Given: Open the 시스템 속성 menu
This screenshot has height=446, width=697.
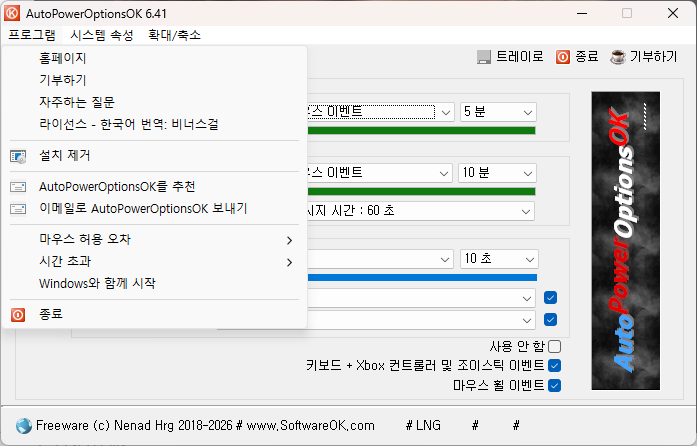Looking at the screenshot, I should point(102,35).
